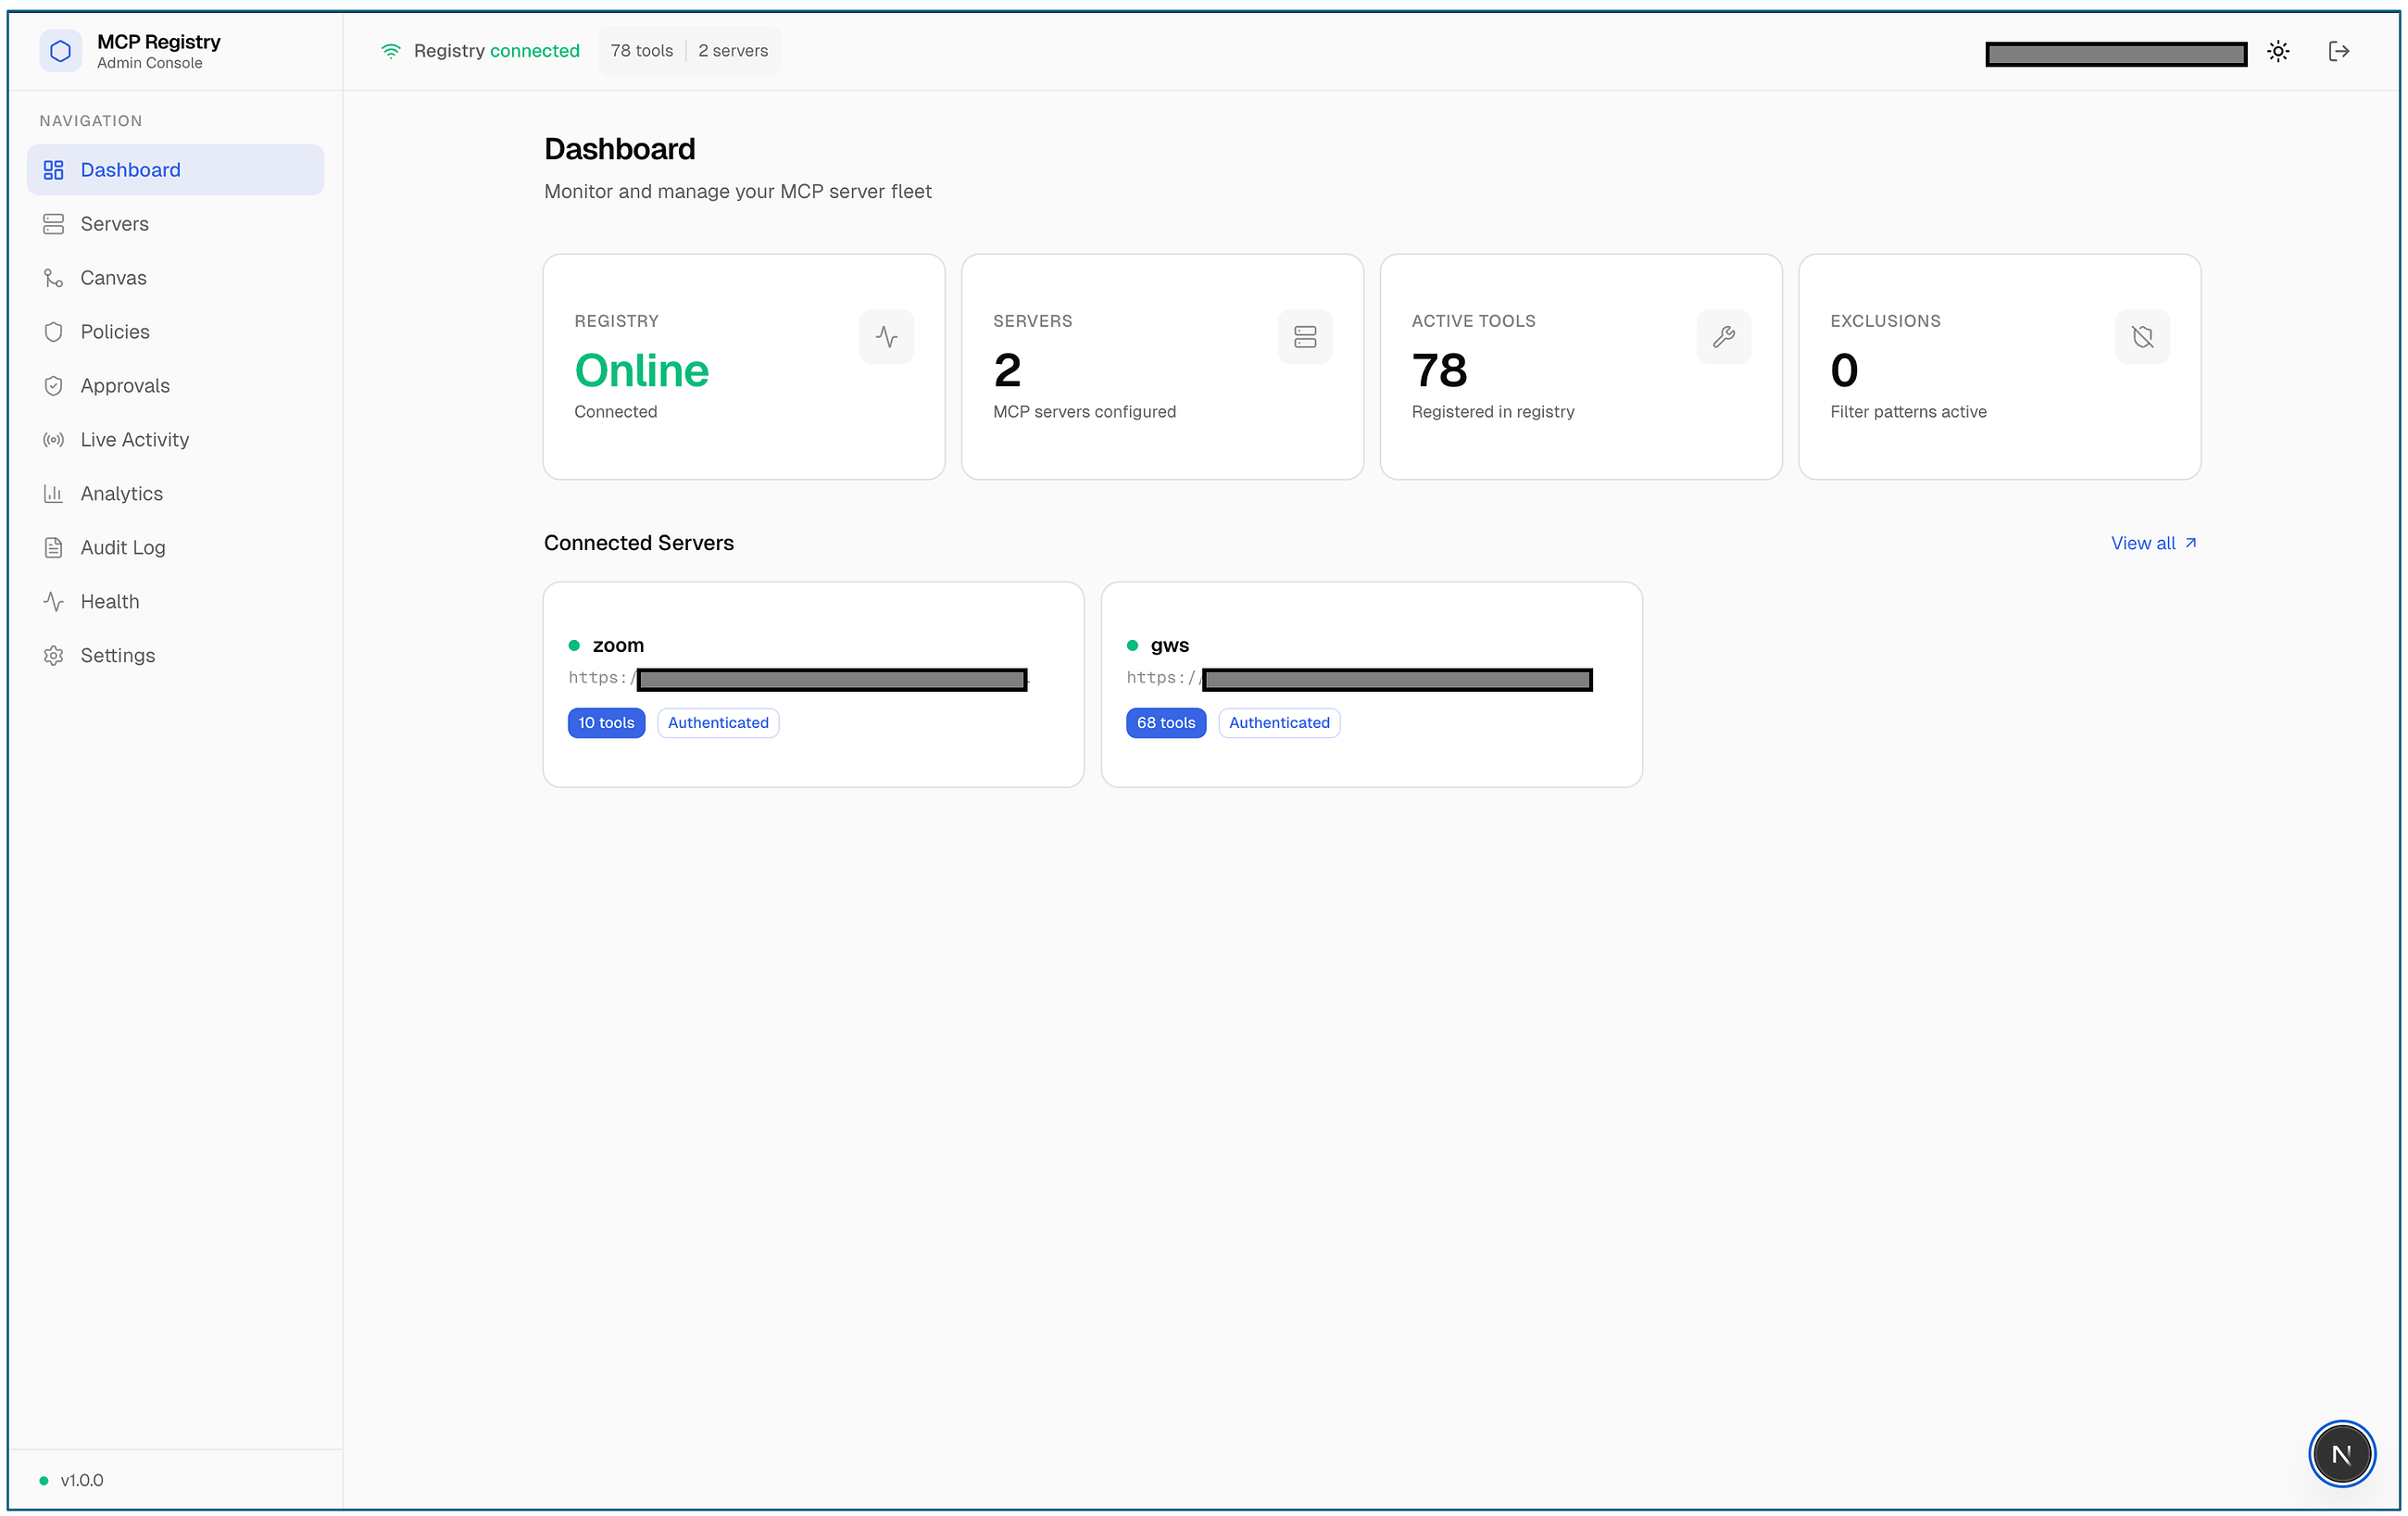Click the logout icon in the header

pyautogui.click(x=2339, y=51)
